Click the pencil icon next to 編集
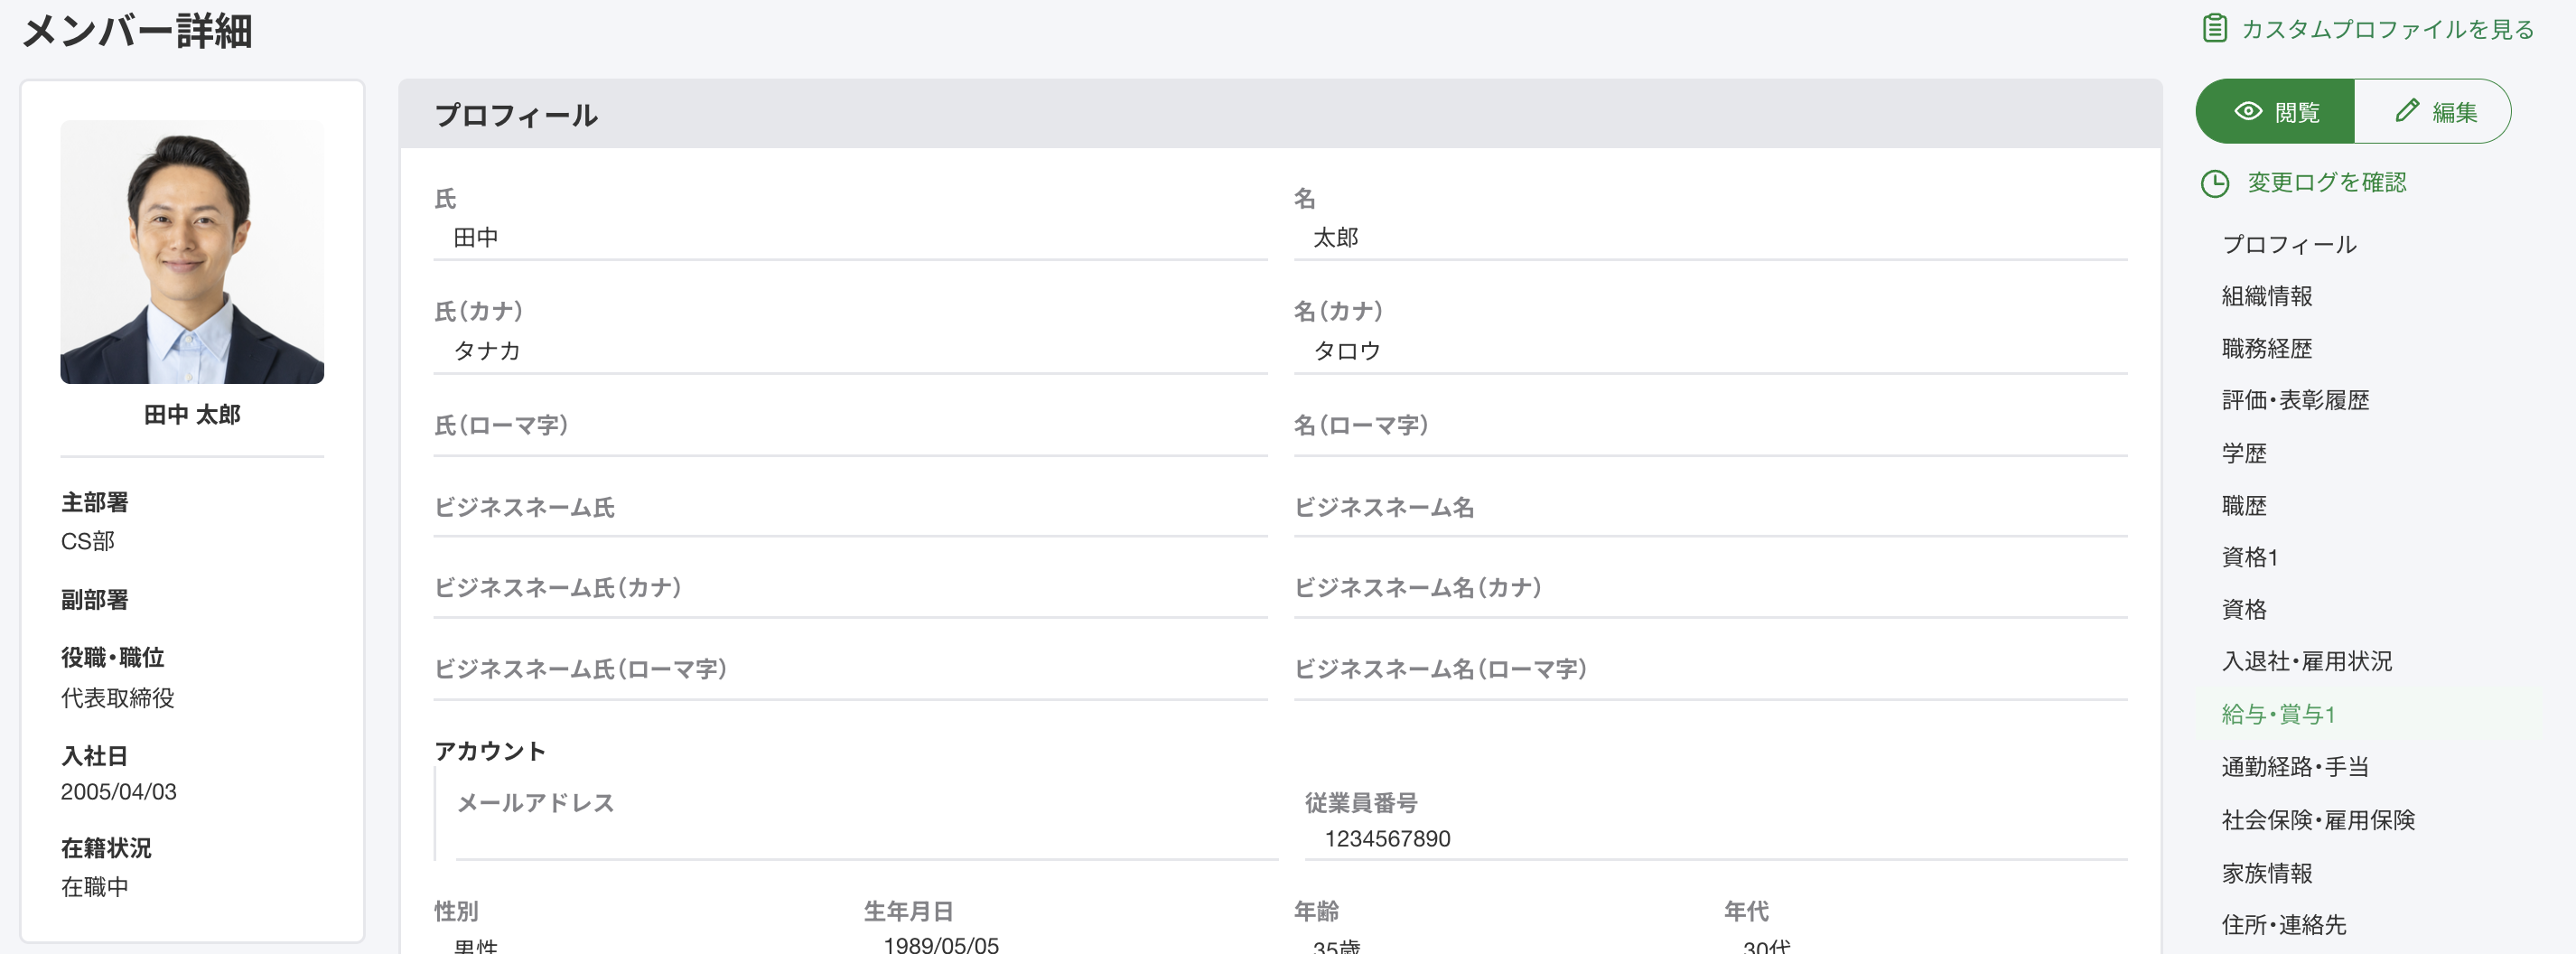This screenshot has height=954, width=2576. [x=2407, y=111]
